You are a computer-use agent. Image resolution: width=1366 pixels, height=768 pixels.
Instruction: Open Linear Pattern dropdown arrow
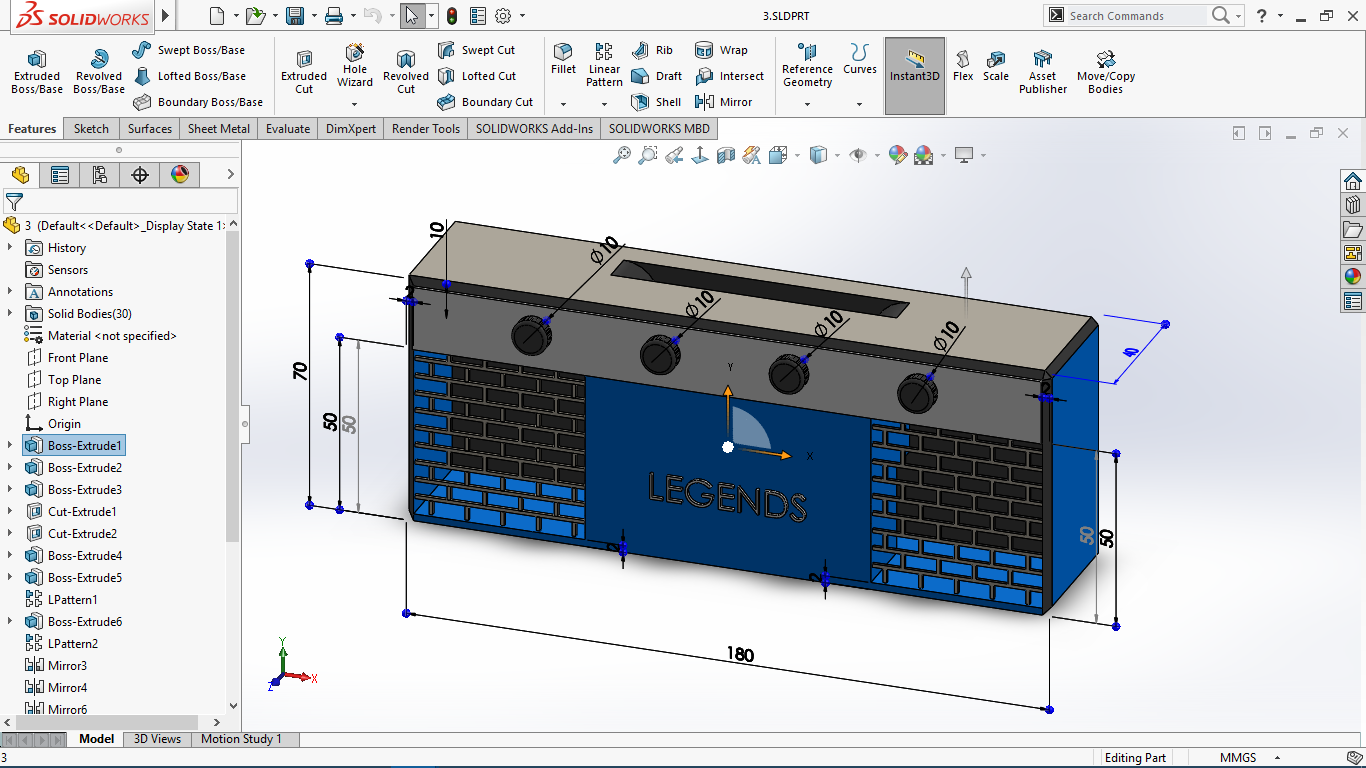[x=604, y=103]
